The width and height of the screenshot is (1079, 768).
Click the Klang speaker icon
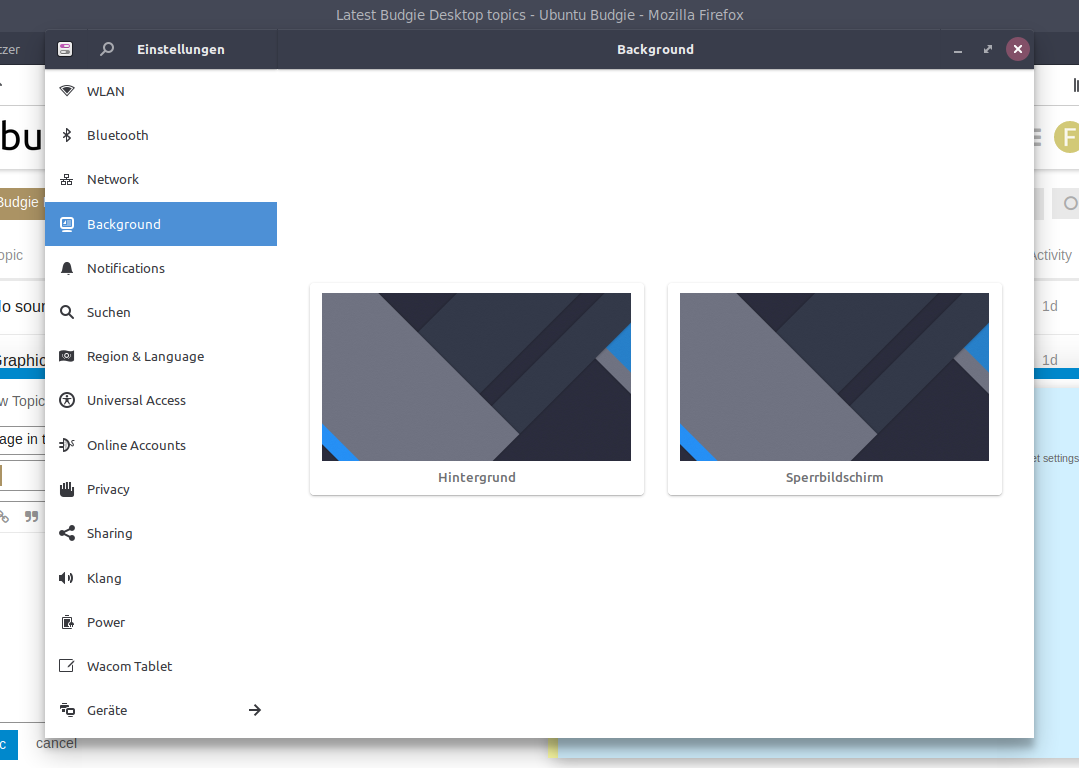pyautogui.click(x=67, y=578)
